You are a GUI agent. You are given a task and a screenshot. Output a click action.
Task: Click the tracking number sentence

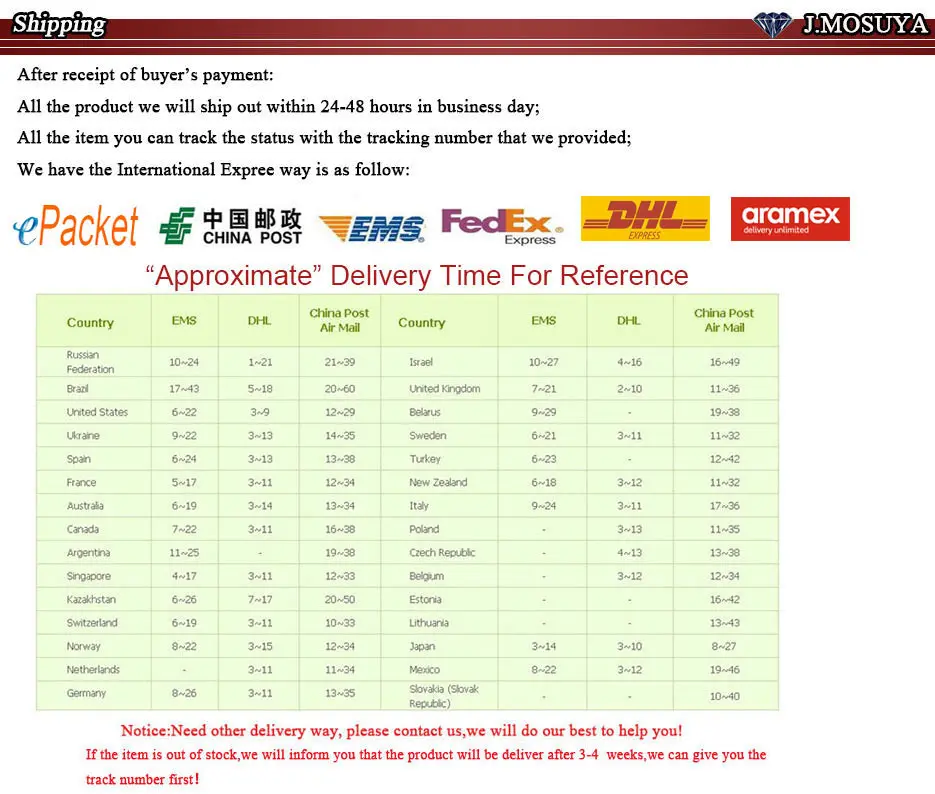point(324,138)
